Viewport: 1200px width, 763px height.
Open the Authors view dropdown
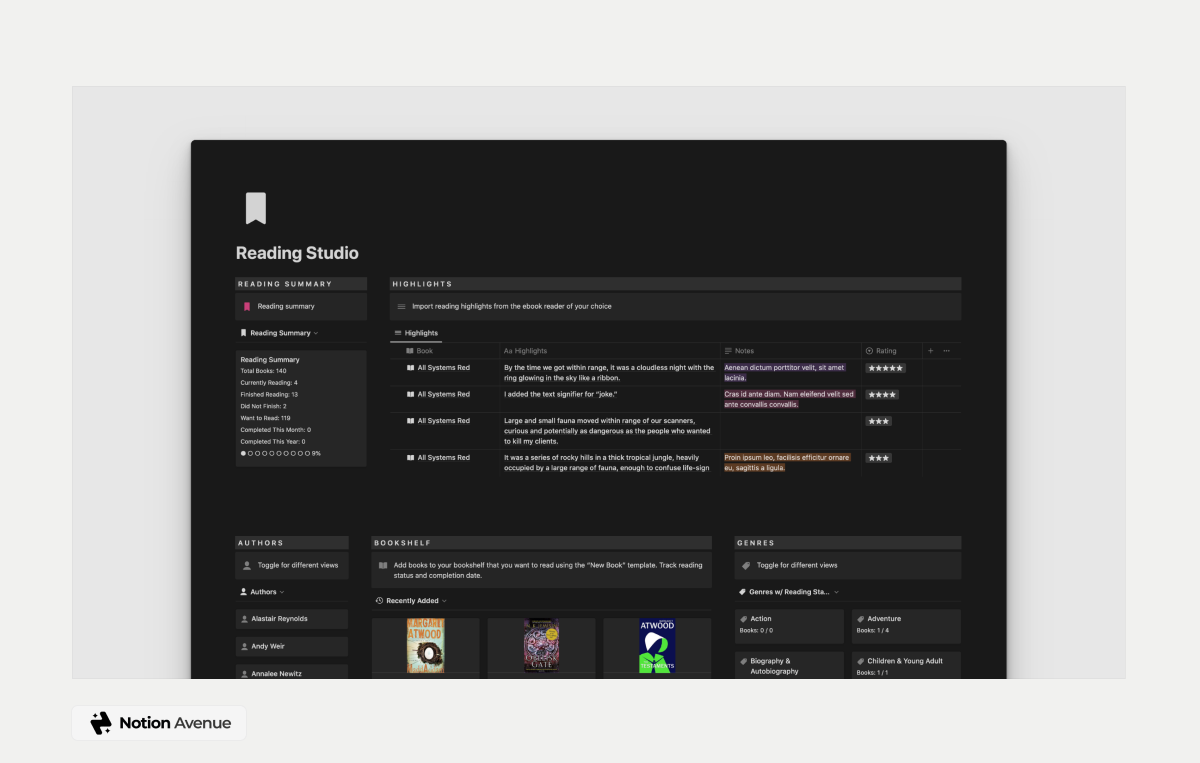[262, 592]
